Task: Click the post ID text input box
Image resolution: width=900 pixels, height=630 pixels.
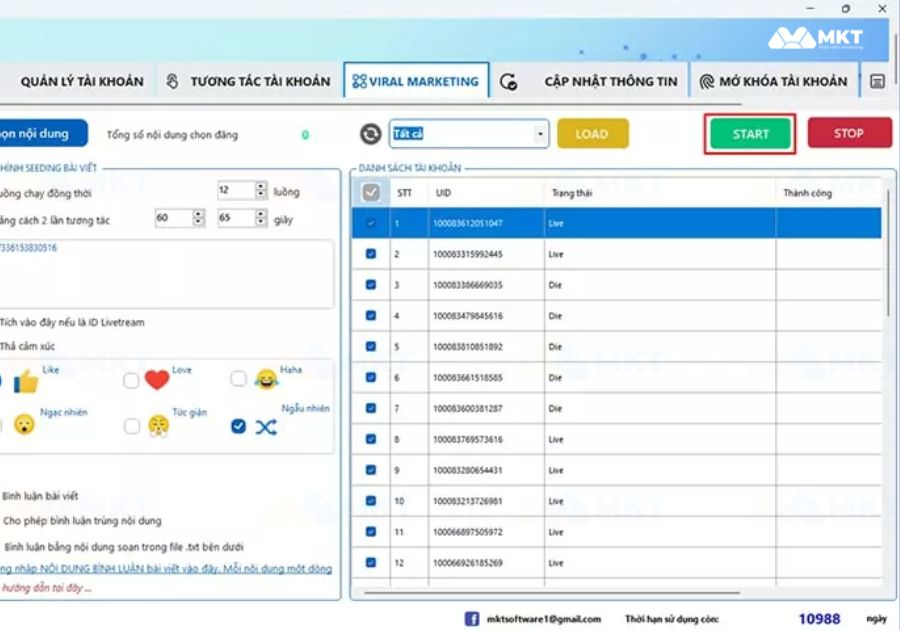Action: click(x=166, y=273)
